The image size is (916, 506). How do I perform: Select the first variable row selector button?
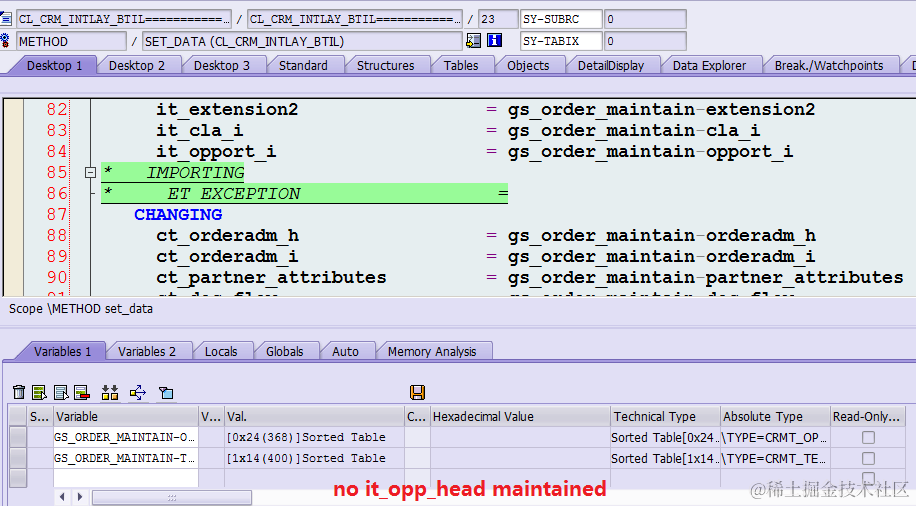(18, 437)
